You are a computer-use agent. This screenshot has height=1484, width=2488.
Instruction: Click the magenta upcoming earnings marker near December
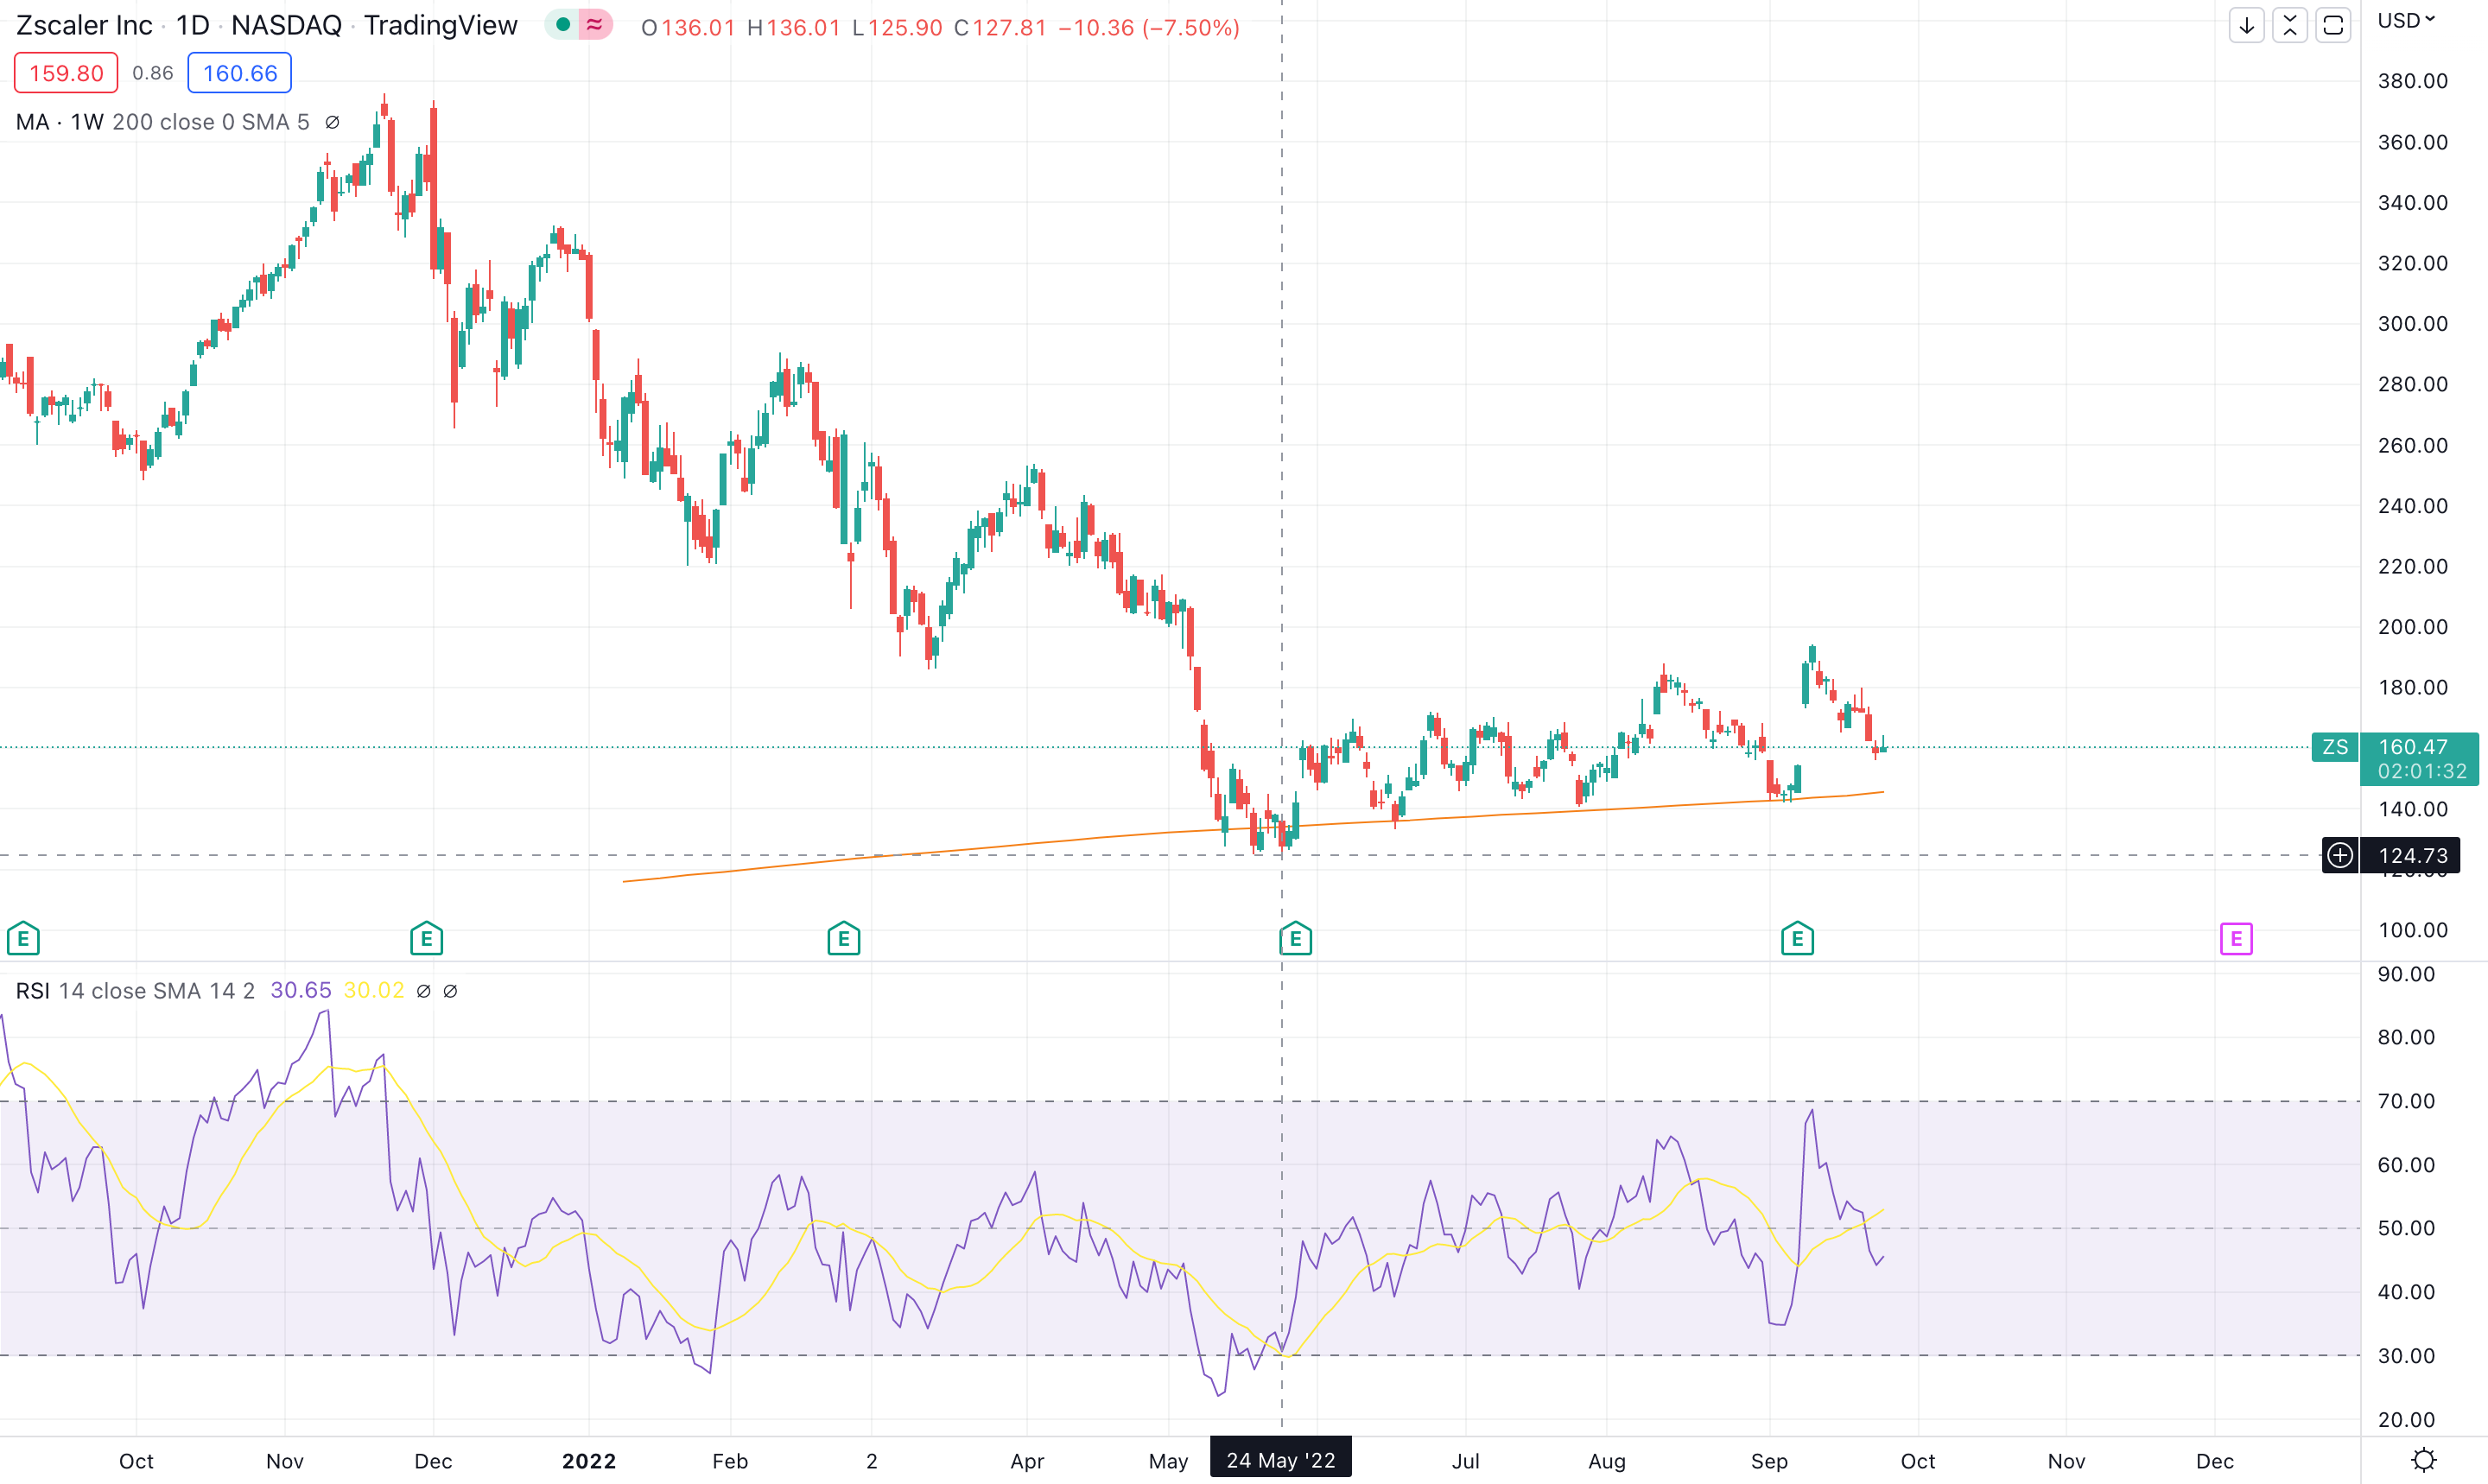(2237, 938)
